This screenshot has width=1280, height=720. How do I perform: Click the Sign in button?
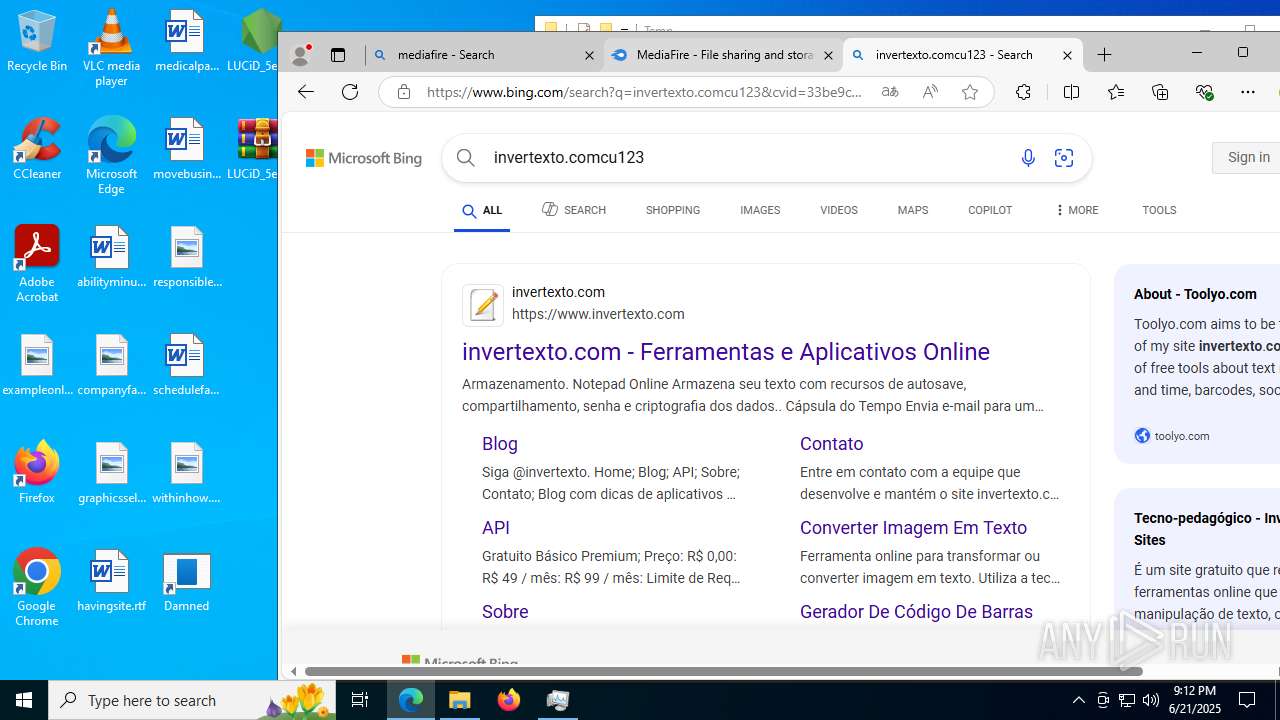[1247, 157]
